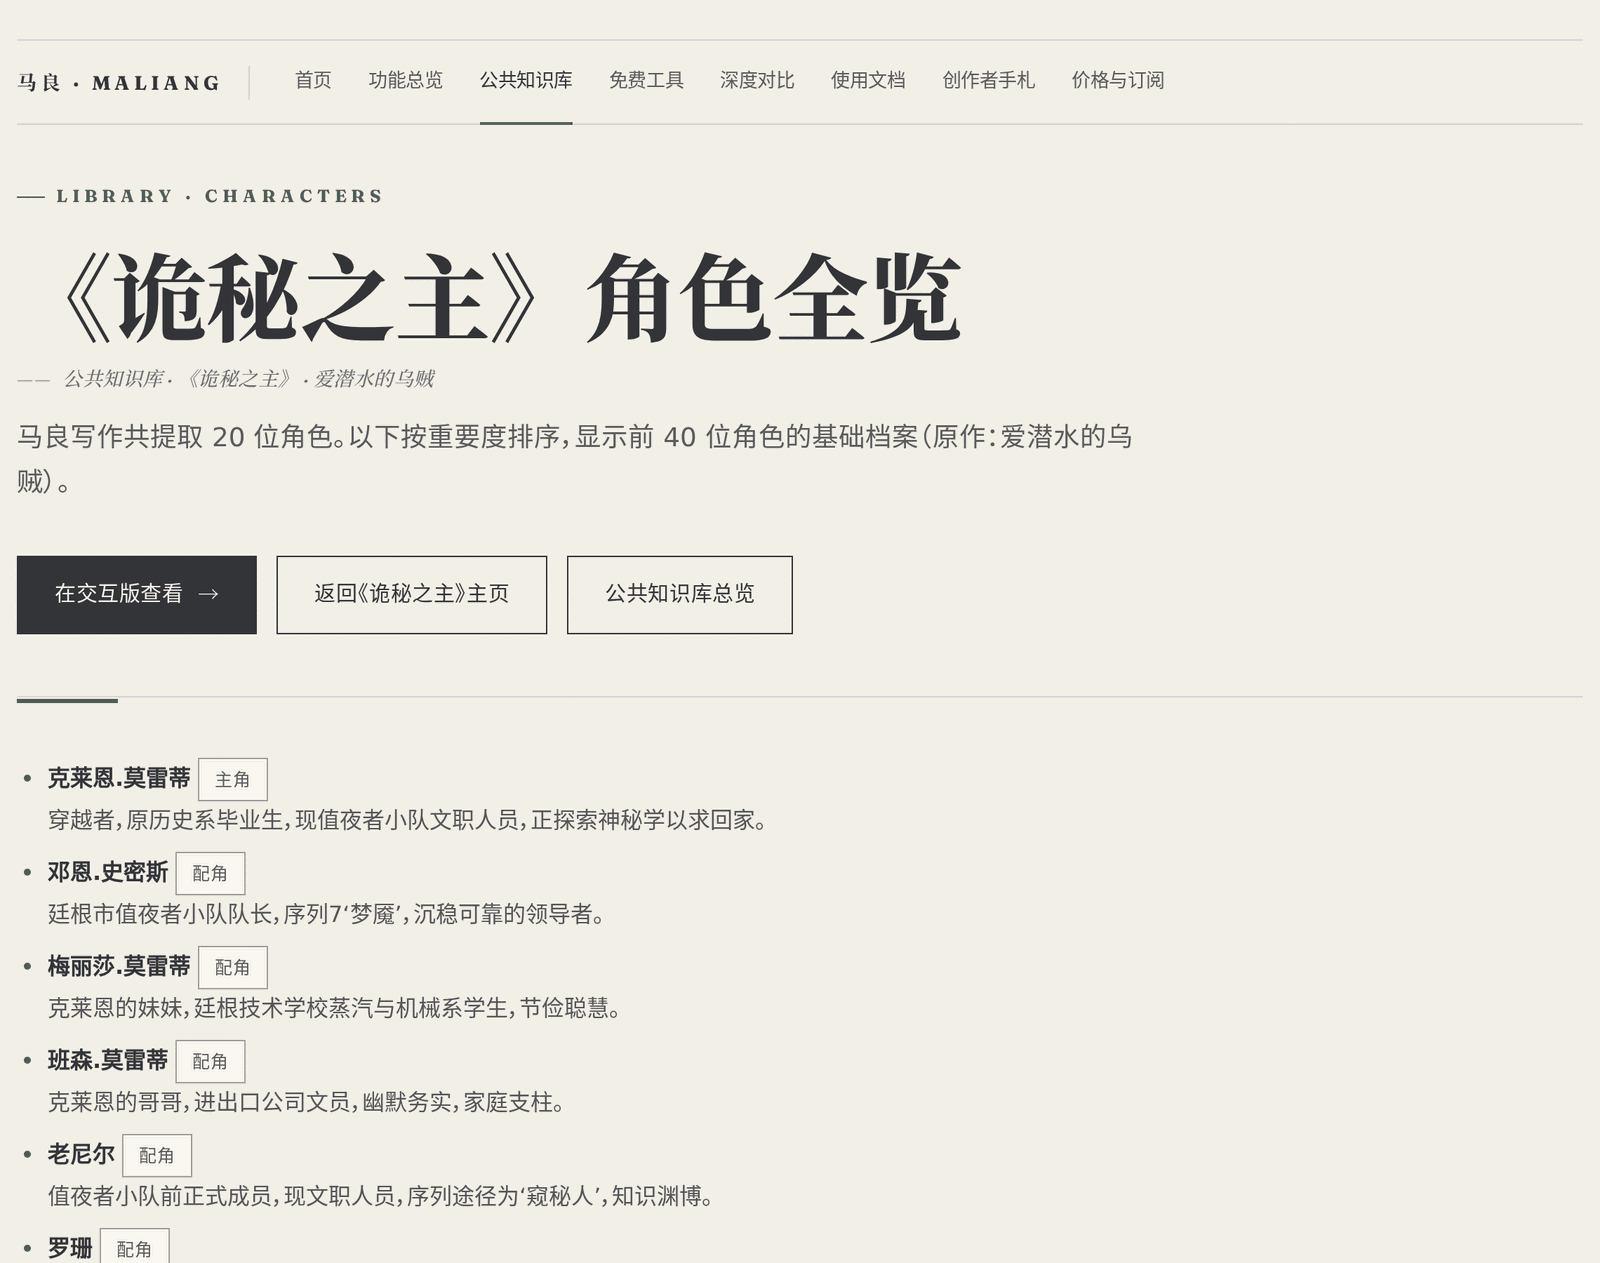Click 配角 tag next to 班森.莫雷蒂
This screenshot has height=1263, width=1600.
pyautogui.click(x=210, y=1062)
